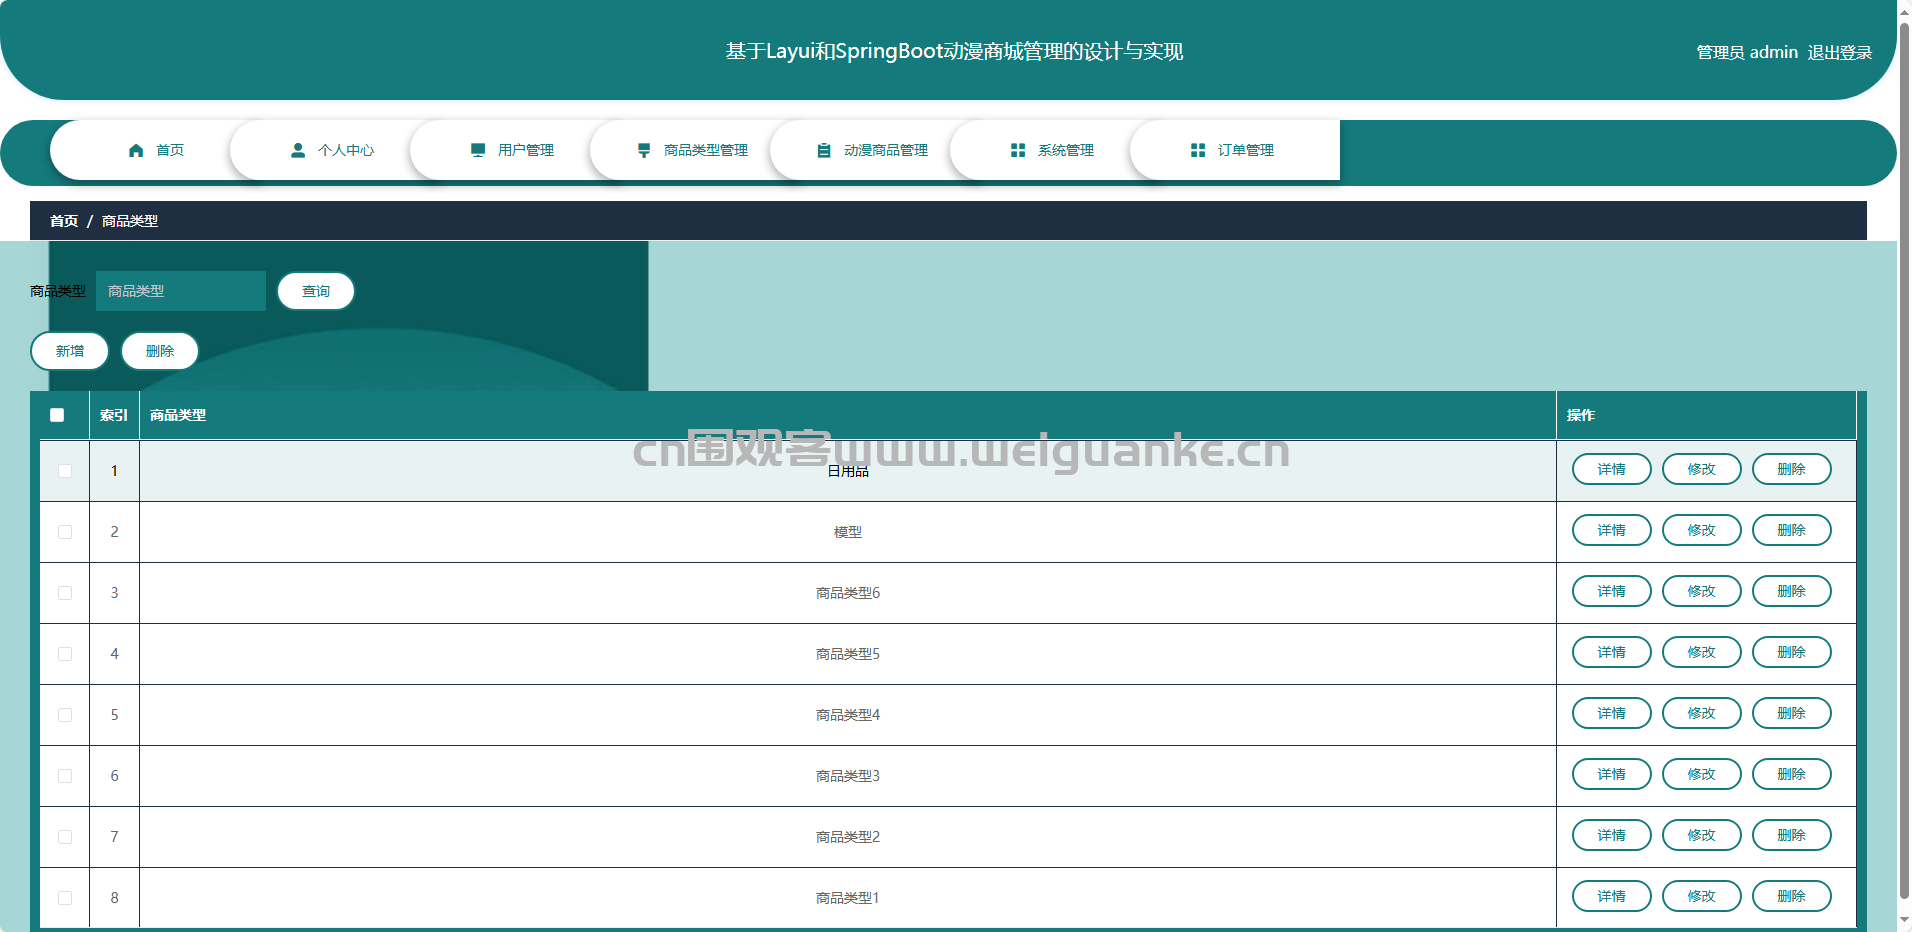Click 修改 for 商品类型3
Screen dimensions: 1912x932
point(1702,774)
